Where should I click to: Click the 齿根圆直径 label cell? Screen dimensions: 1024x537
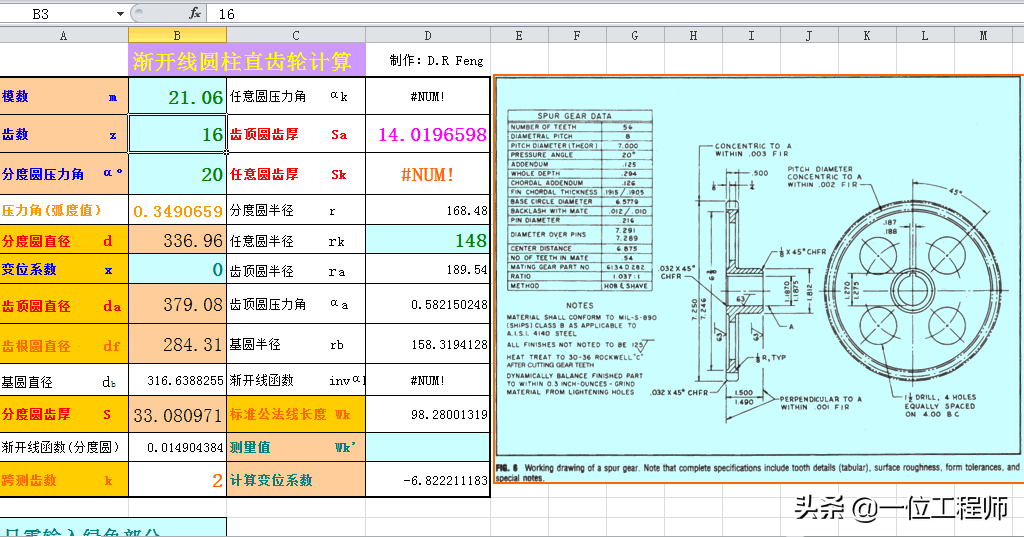click(x=64, y=344)
